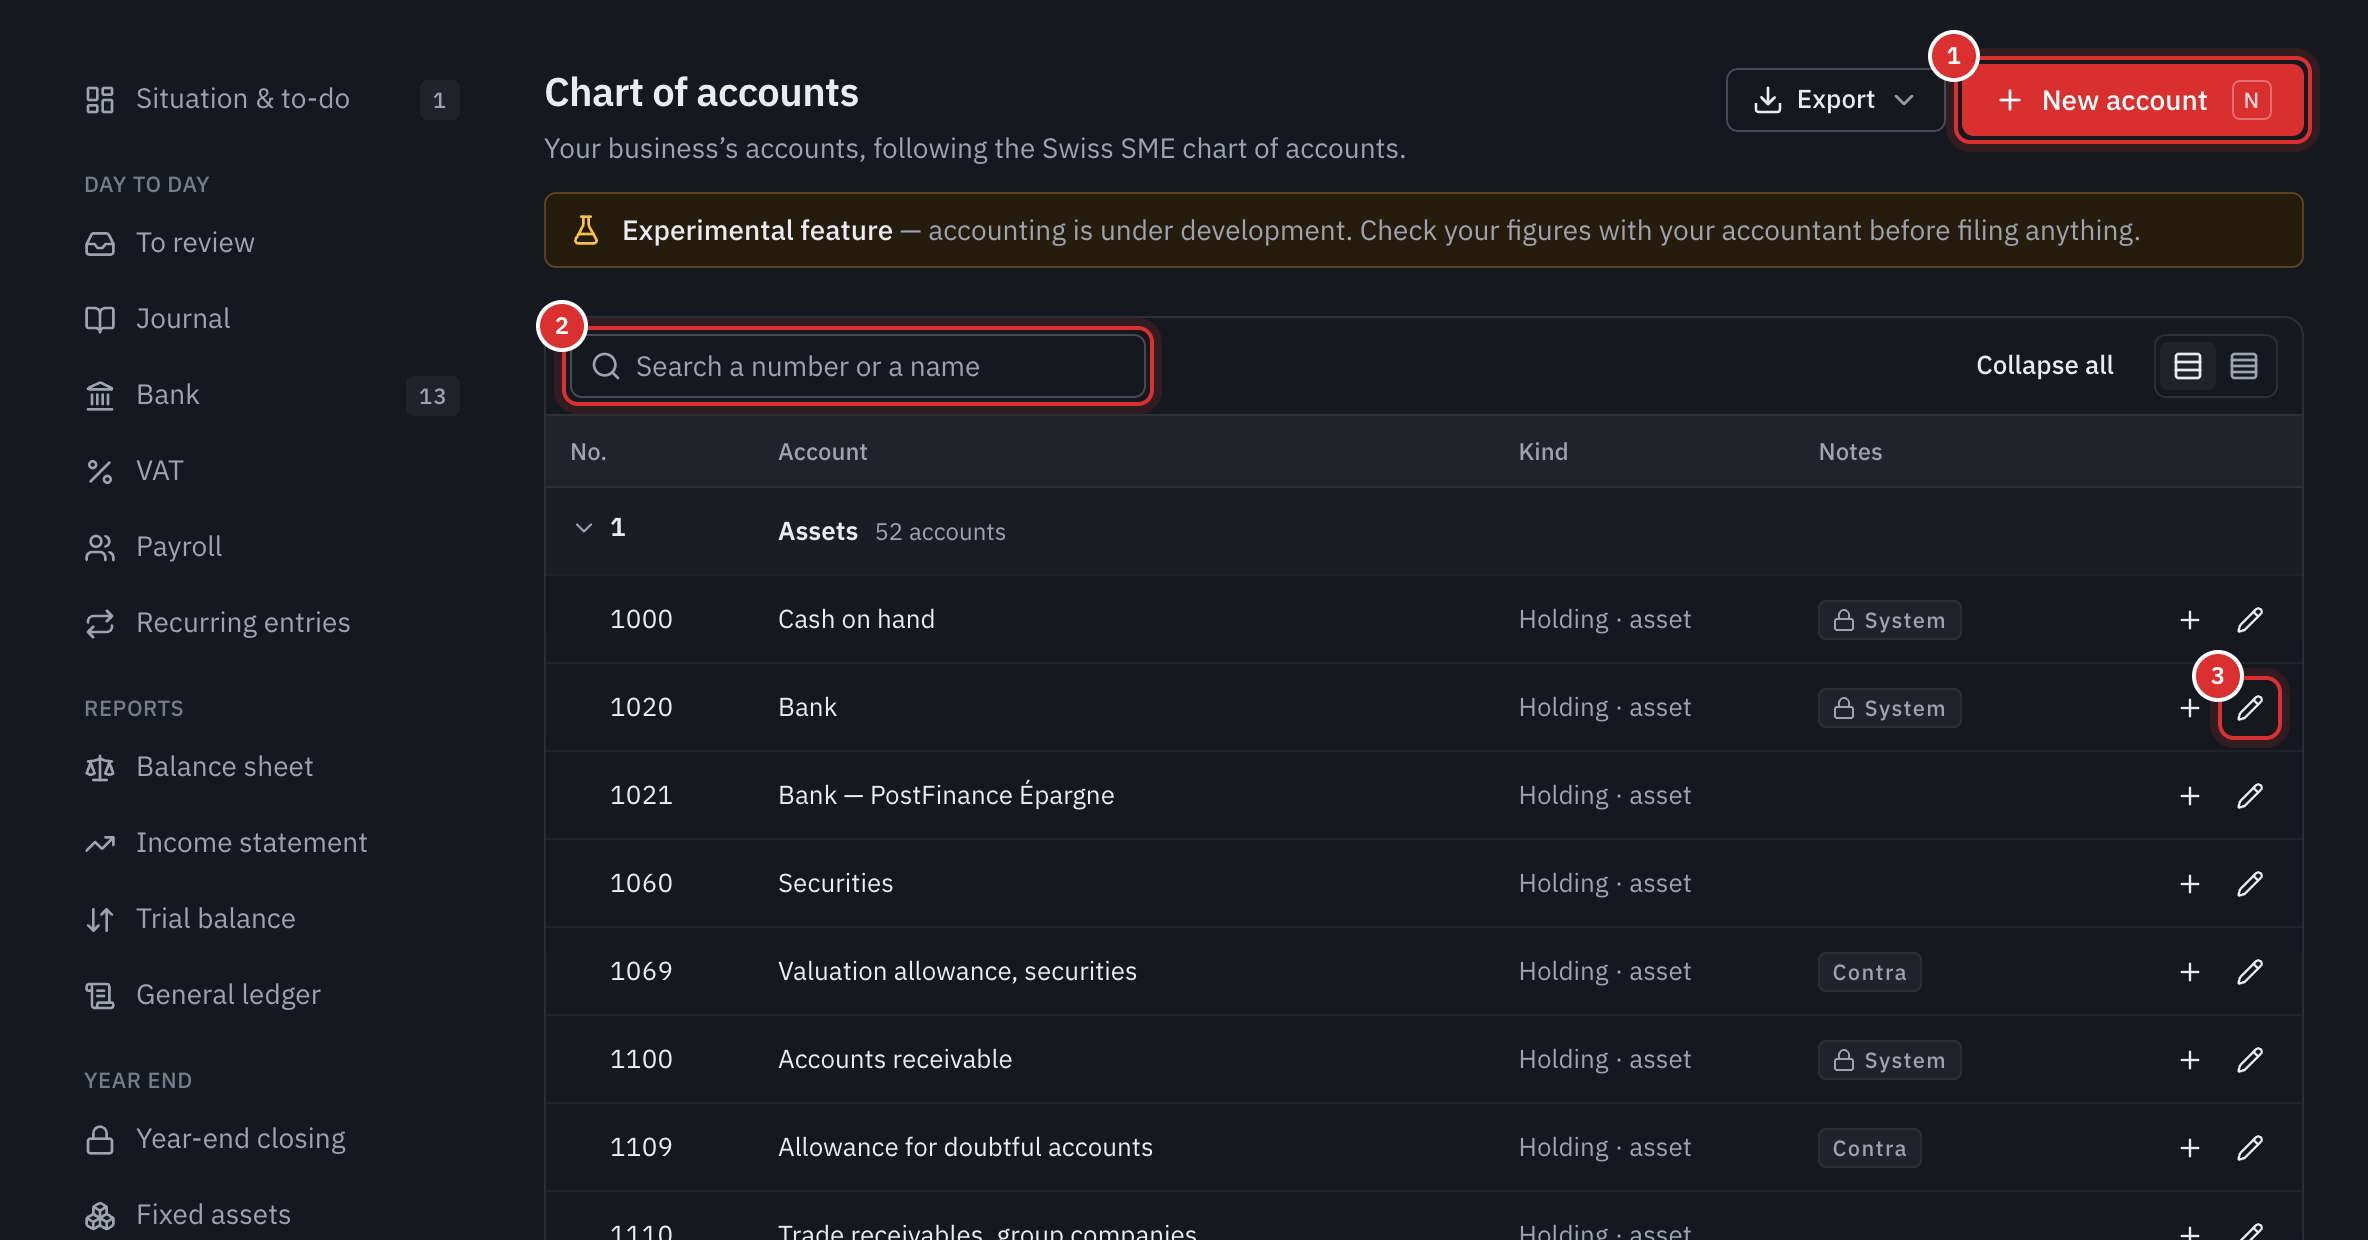Focus the account search field
The width and height of the screenshot is (2368, 1240).
pos(857,366)
